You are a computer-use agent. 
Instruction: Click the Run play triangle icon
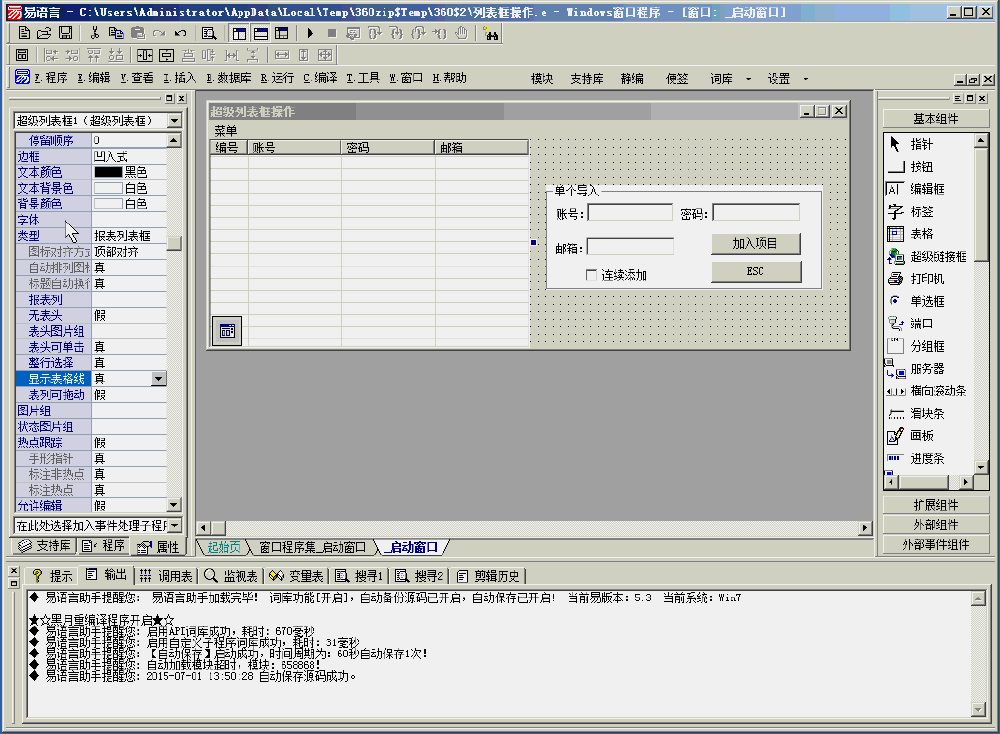click(x=310, y=33)
